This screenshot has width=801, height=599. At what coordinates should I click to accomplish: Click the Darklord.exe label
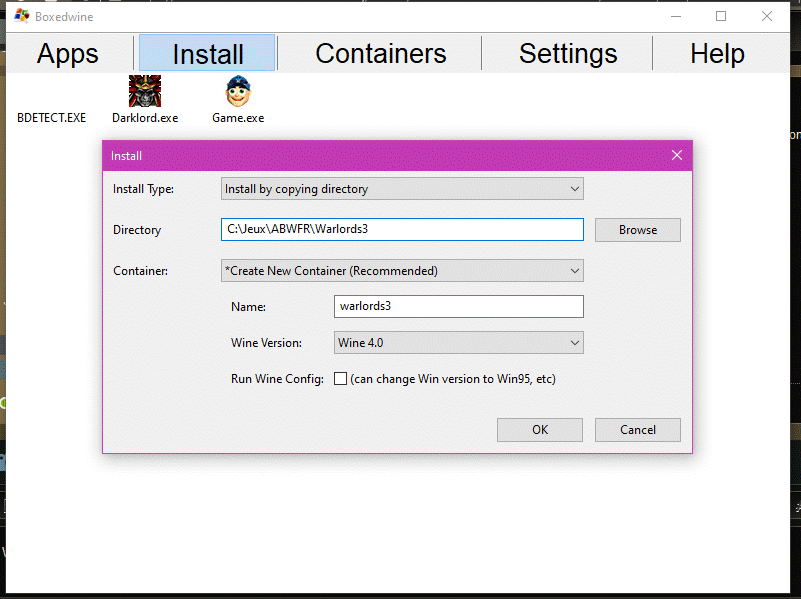[x=145, y=118]
